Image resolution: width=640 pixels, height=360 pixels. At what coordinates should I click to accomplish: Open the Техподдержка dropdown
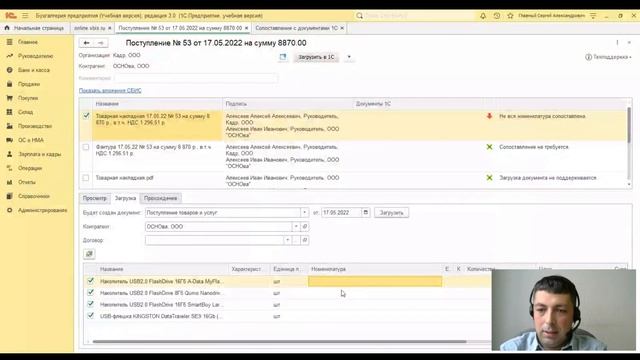point(608,57)
